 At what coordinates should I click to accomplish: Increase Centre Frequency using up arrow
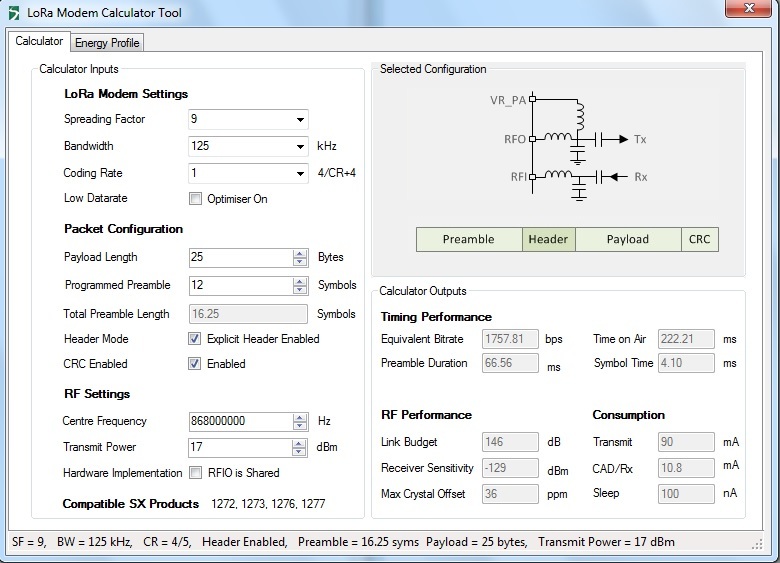coord(300,417)
